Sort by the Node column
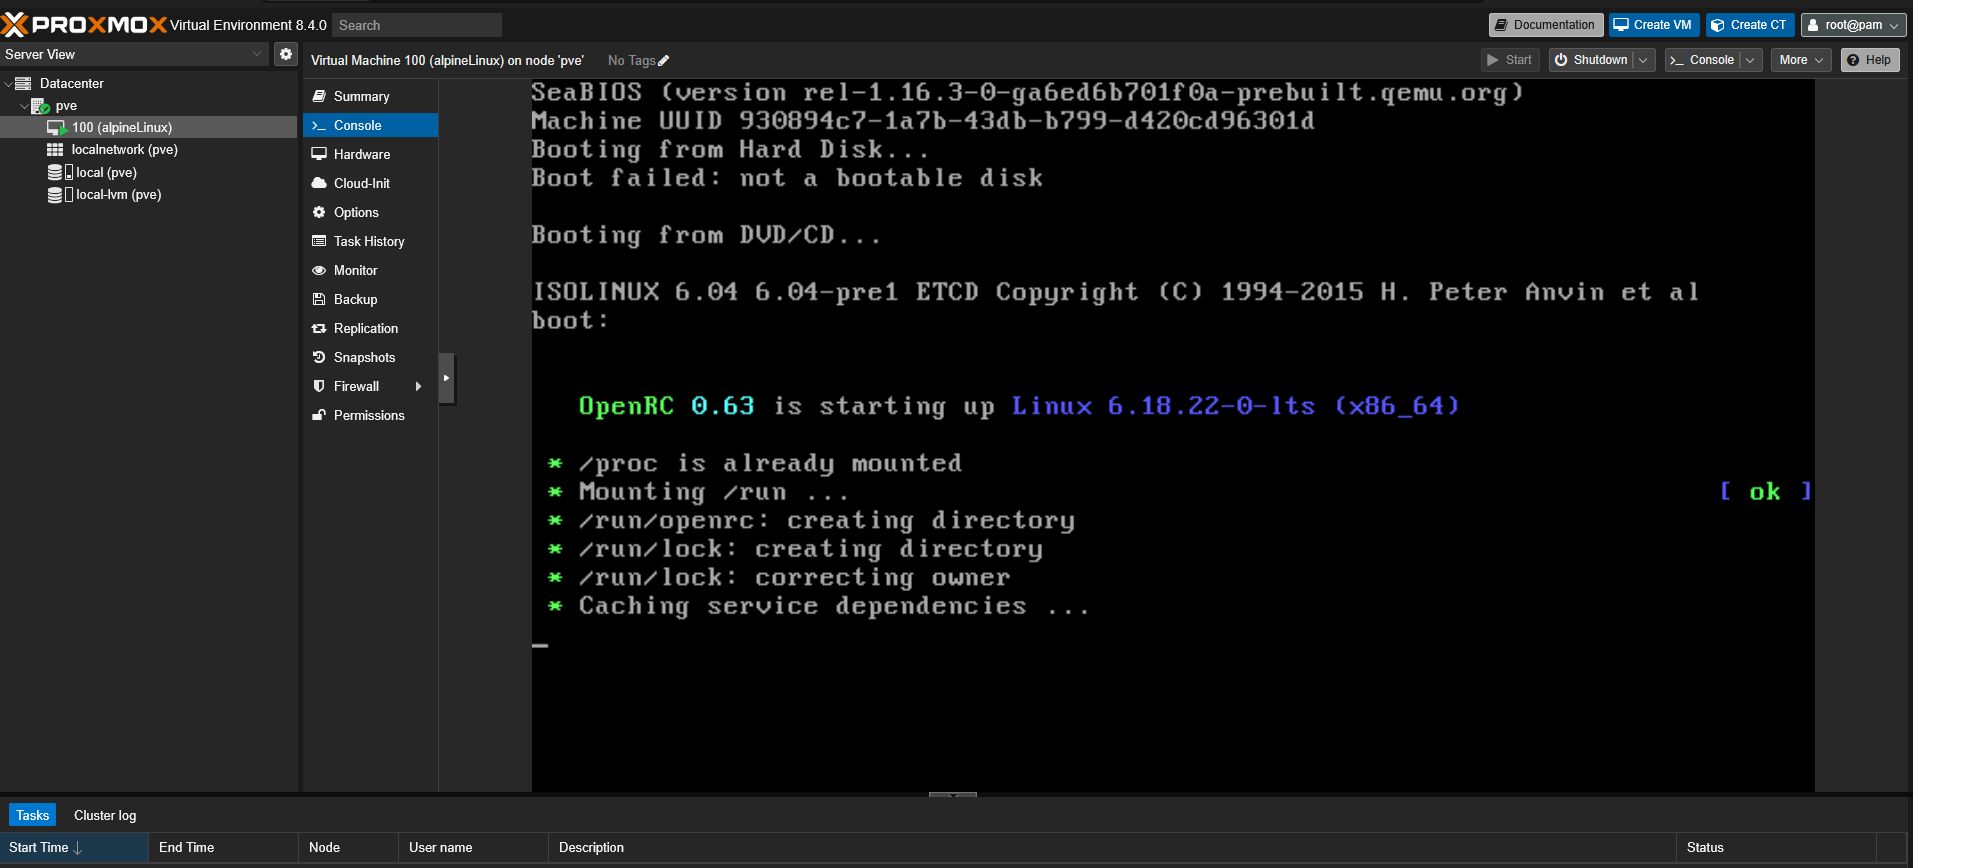 (348, 848)
